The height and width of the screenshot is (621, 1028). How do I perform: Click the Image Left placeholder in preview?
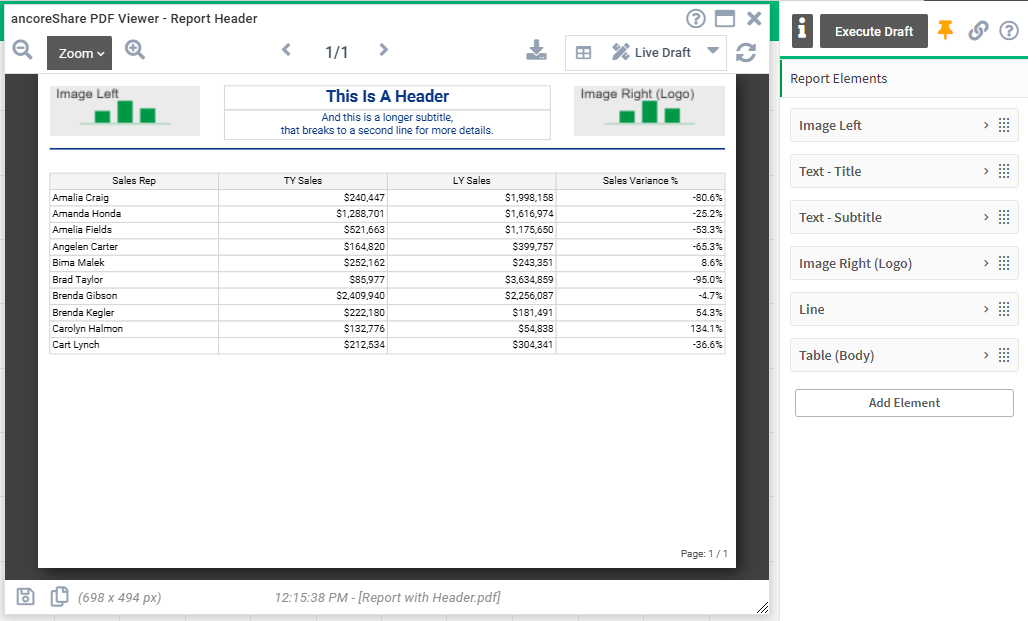(125, 111)
